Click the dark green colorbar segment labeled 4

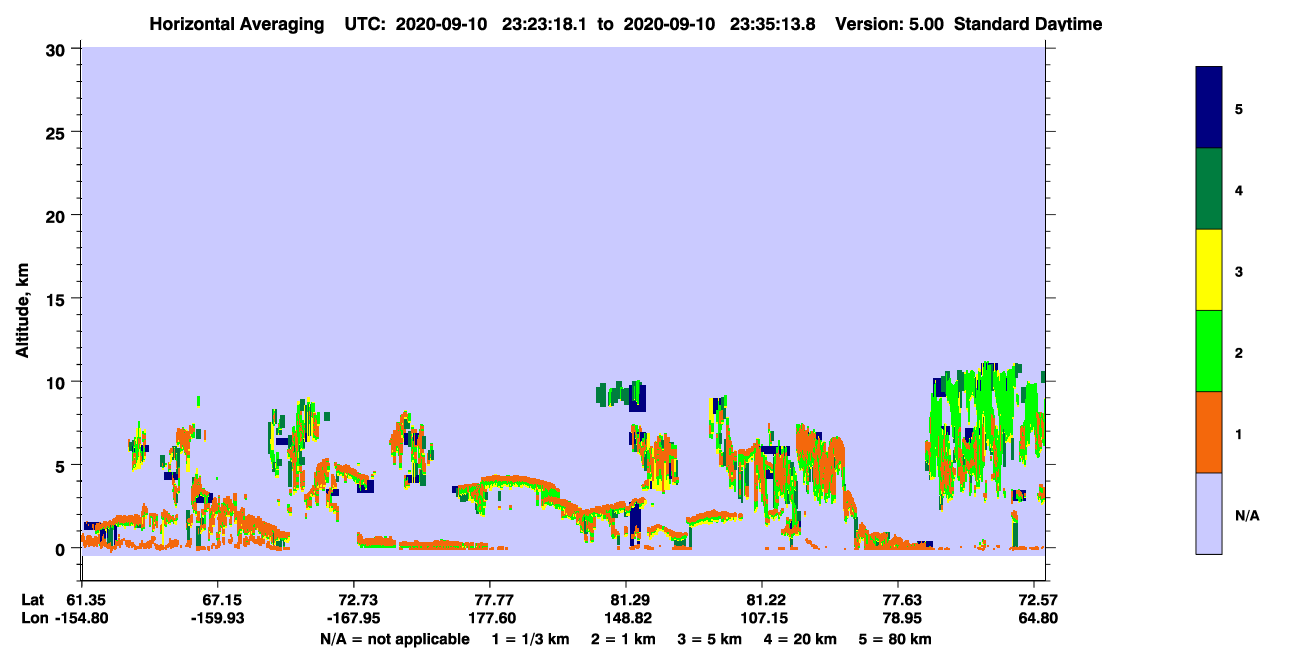[1209, 189]
